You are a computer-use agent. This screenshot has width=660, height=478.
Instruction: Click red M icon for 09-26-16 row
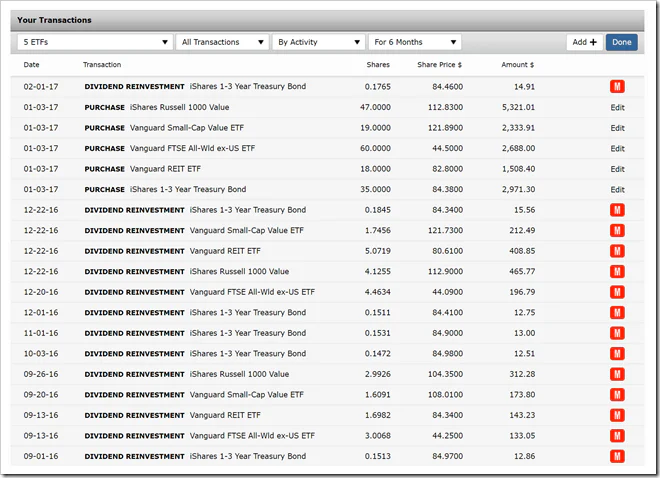[x=617, y=374]
